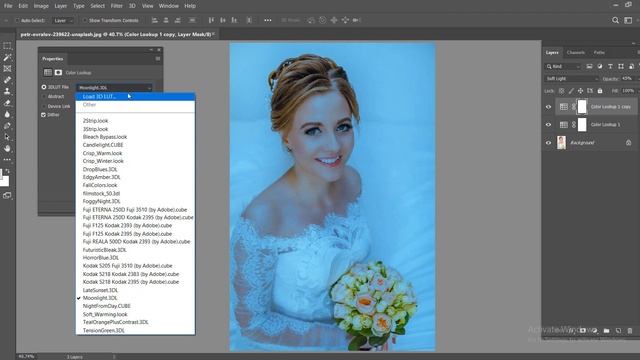The image size is (640, 360).
Task: Select the Healing Brush tool
Action: [x=7, y=80]
